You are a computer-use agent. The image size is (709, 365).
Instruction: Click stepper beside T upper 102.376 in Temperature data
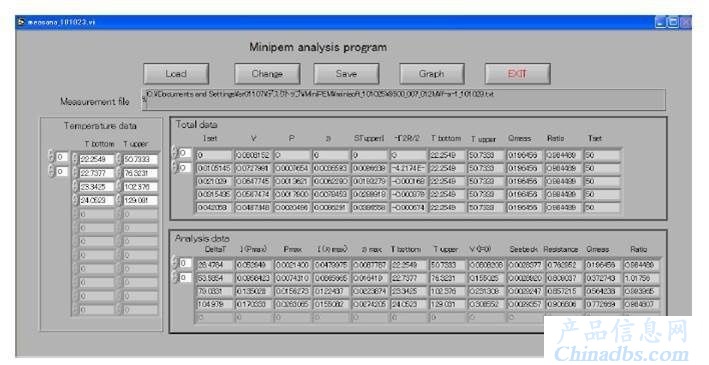coord(118,187)
